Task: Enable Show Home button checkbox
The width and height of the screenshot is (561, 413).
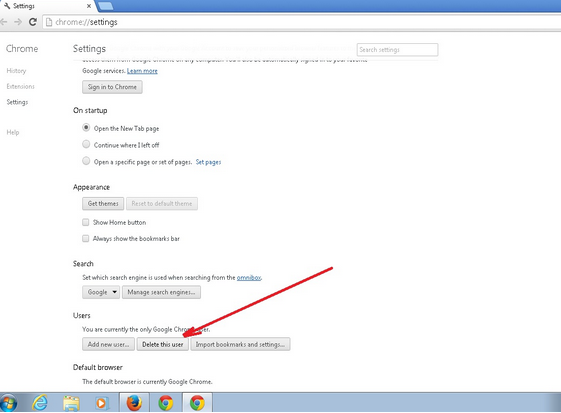Action: click(86, 222)
